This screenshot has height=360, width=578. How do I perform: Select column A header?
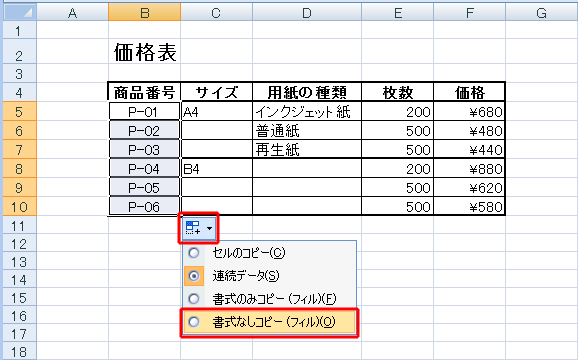[x=73, y=13]
